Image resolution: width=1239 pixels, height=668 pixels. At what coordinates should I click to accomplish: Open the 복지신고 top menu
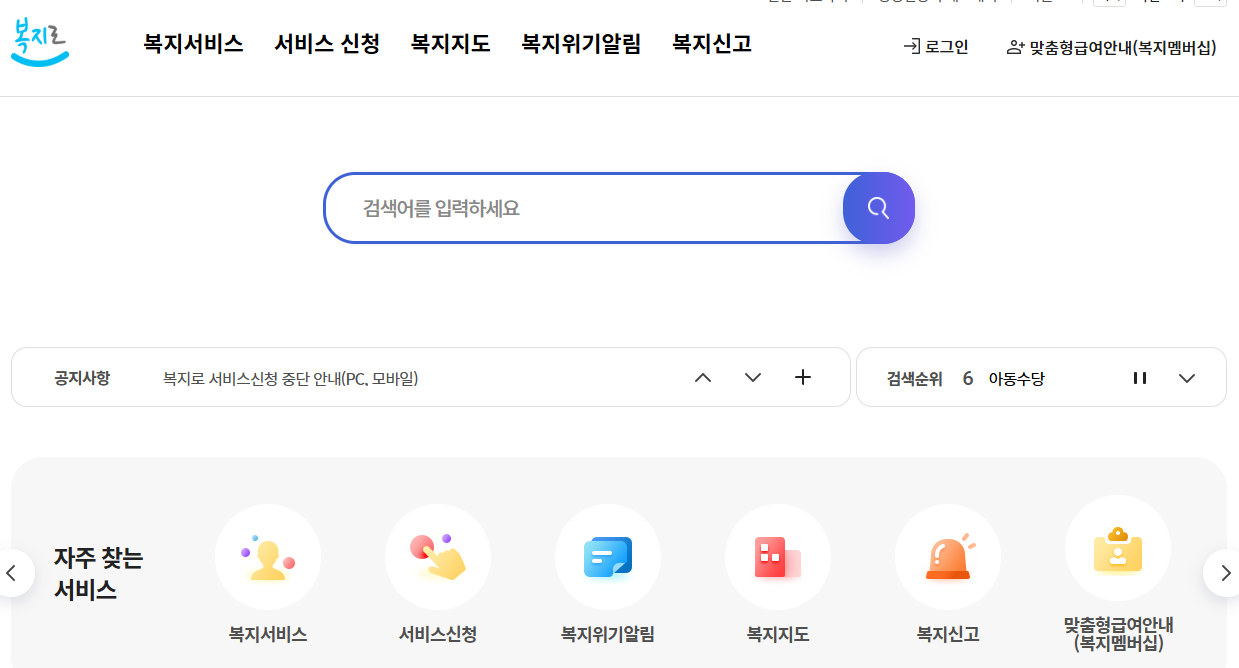click(712, 44)
